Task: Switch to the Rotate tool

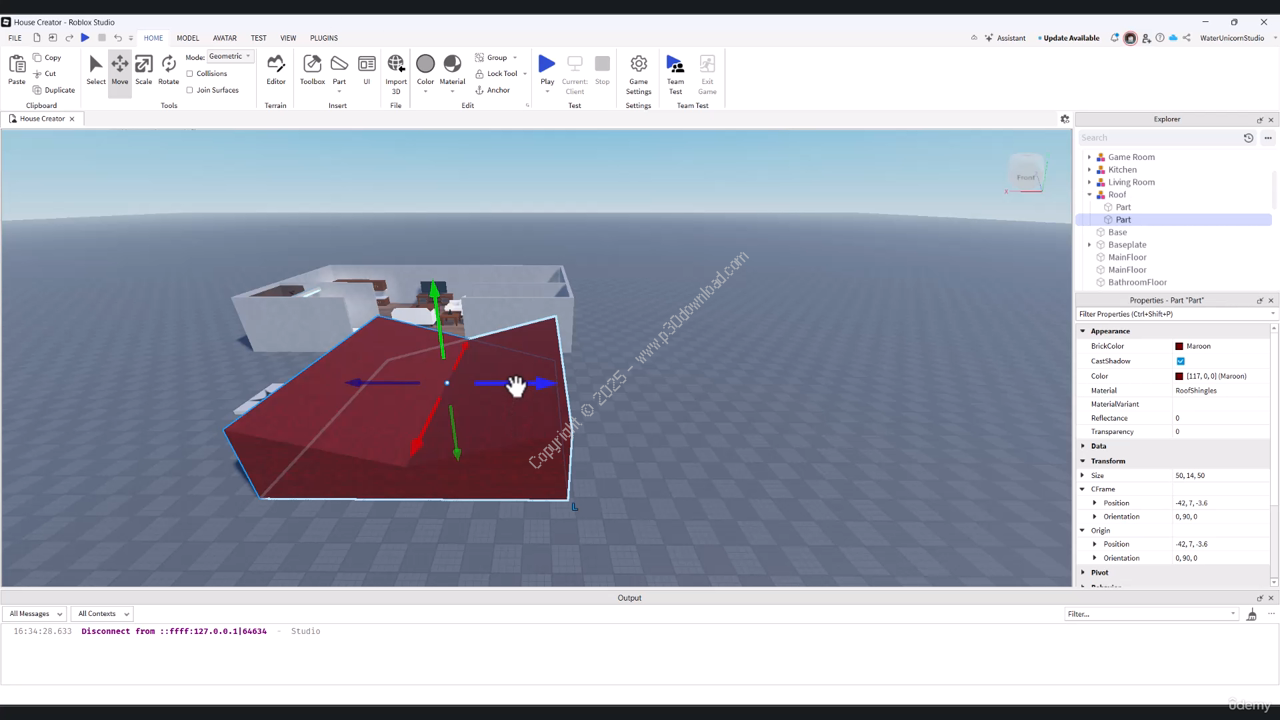Action: 169,70
